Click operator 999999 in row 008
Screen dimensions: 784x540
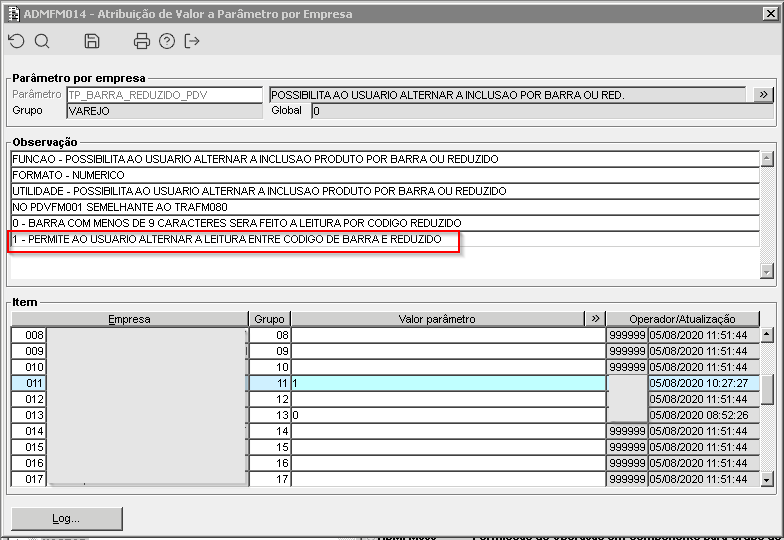[x=627, y=335]
